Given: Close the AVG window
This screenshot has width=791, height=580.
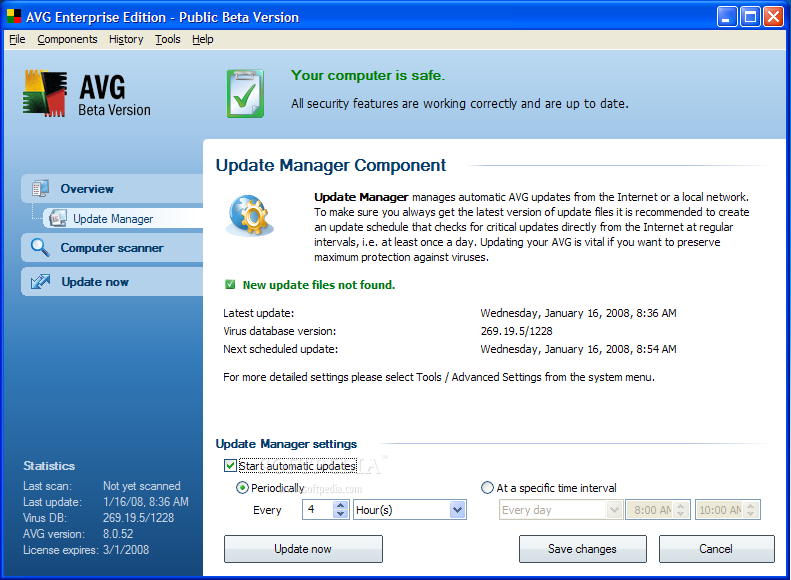Looking at the screenshot, I should tap(773, 17).
